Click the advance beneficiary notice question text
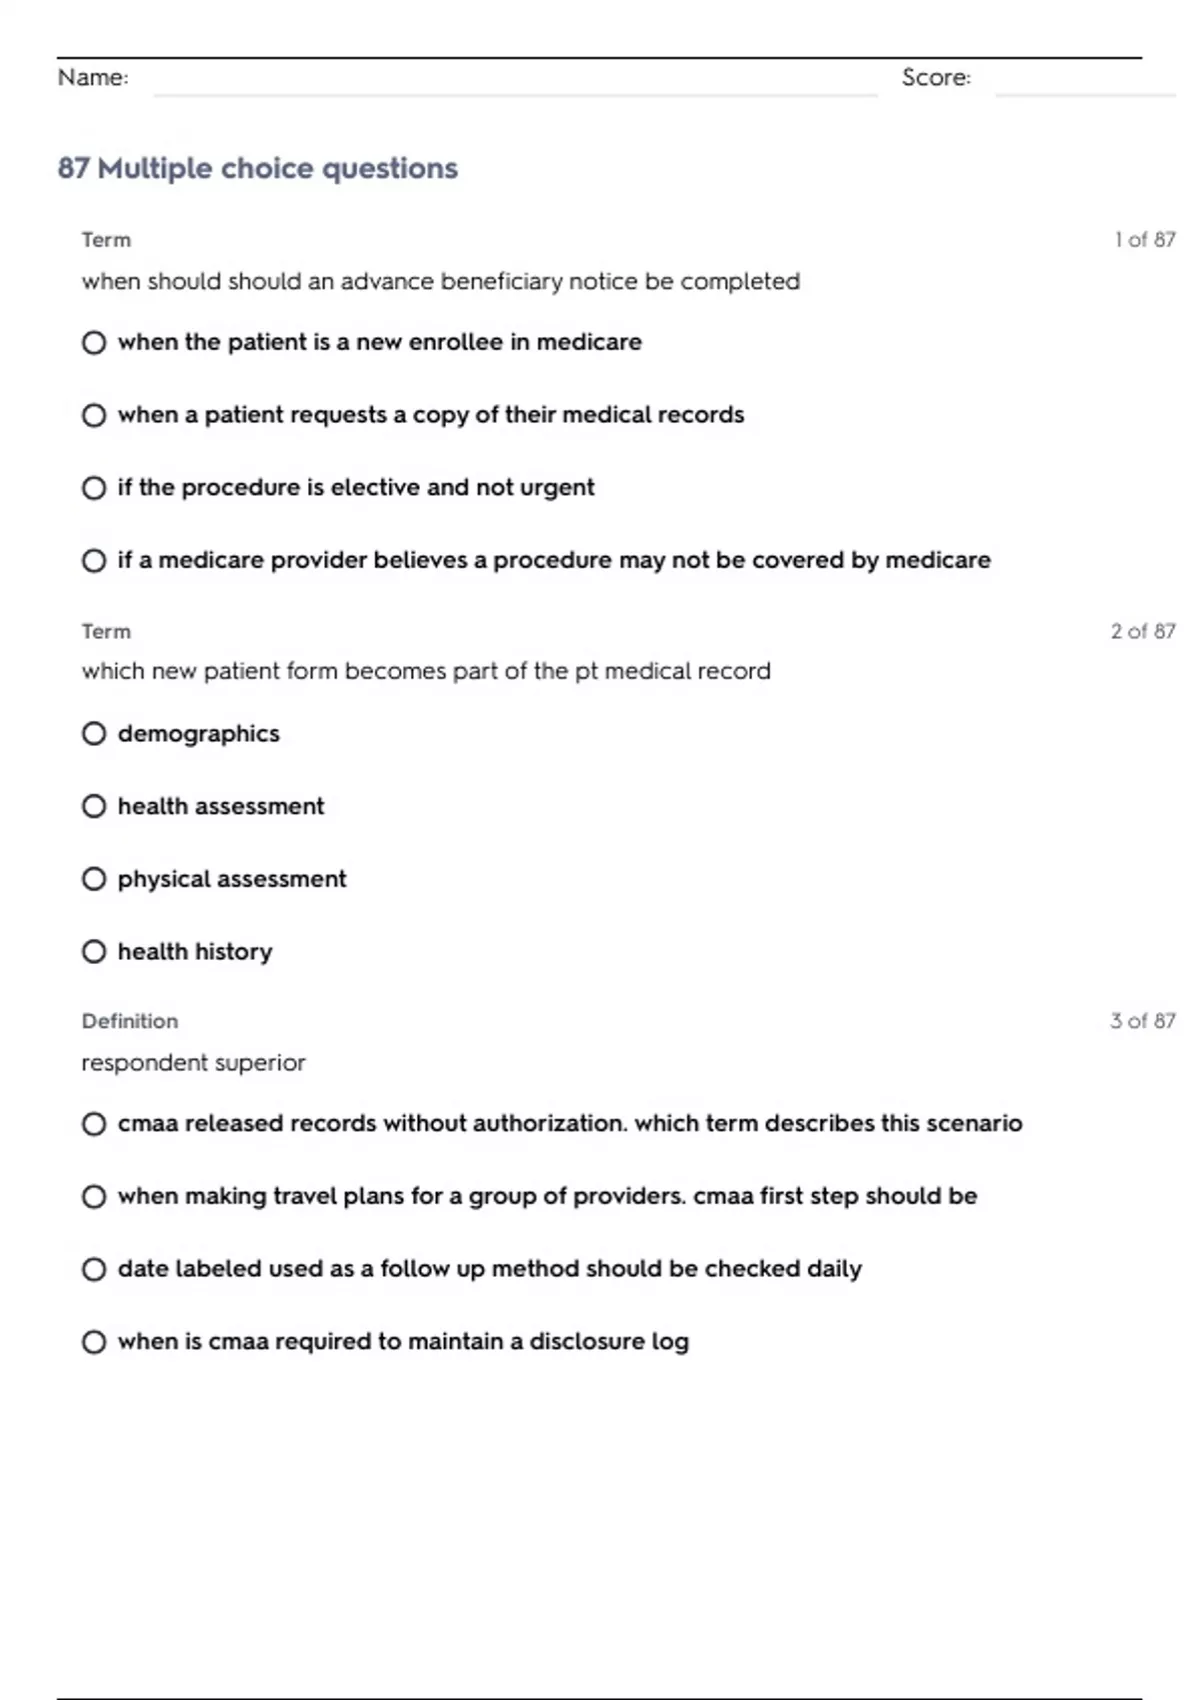The image size is (1200, 1700). [441, 282]
